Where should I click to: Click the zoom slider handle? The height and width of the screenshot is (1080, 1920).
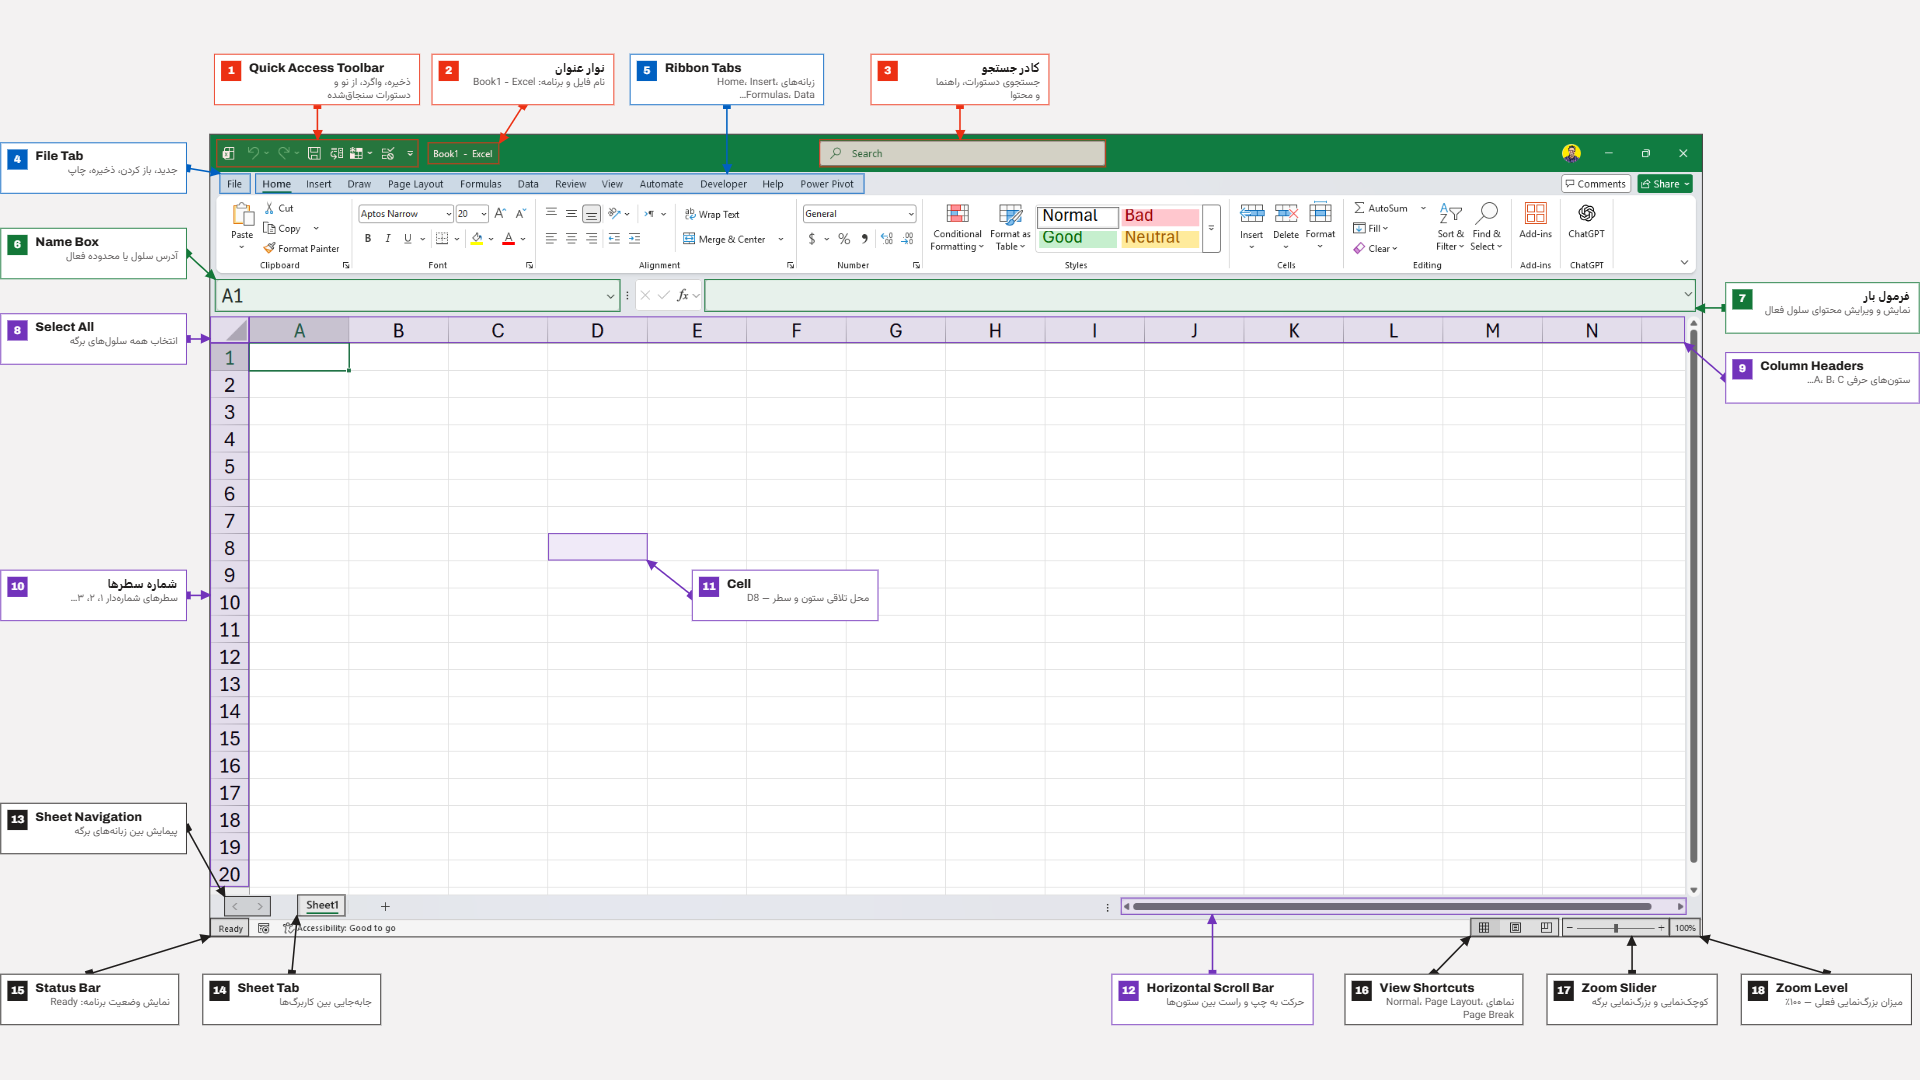click(1616, 928)
